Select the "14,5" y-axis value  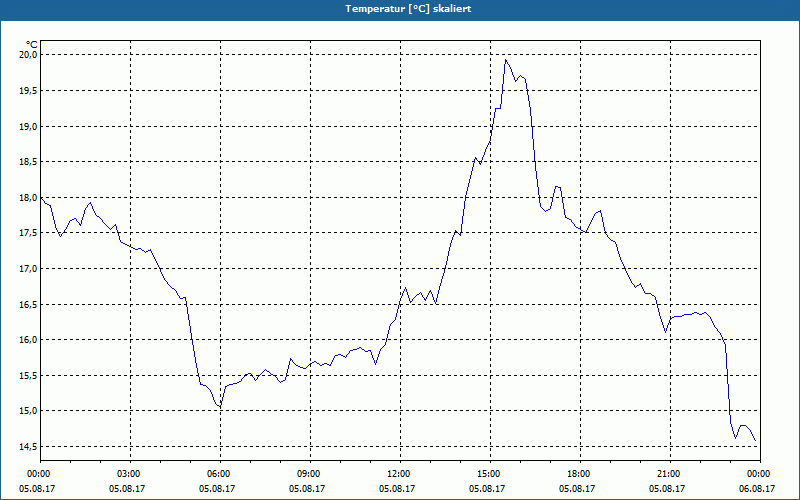29,446
